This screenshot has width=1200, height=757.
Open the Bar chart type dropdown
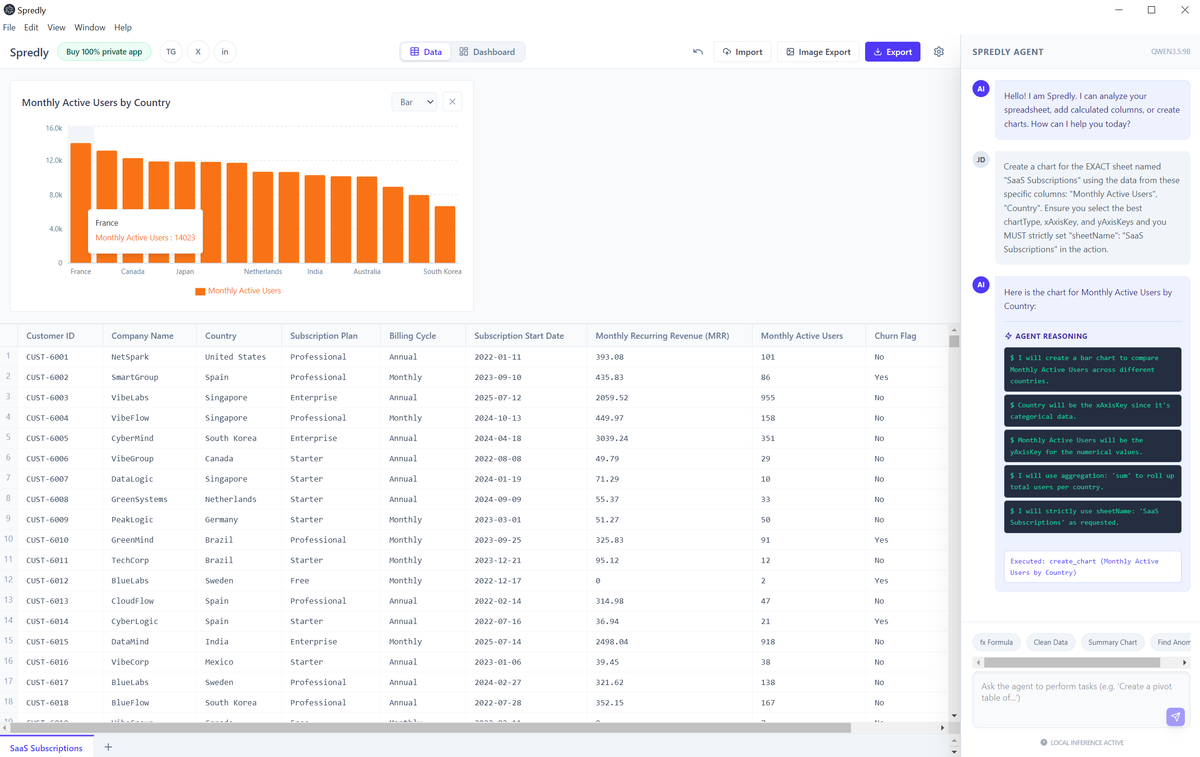(x=414, y=102)
